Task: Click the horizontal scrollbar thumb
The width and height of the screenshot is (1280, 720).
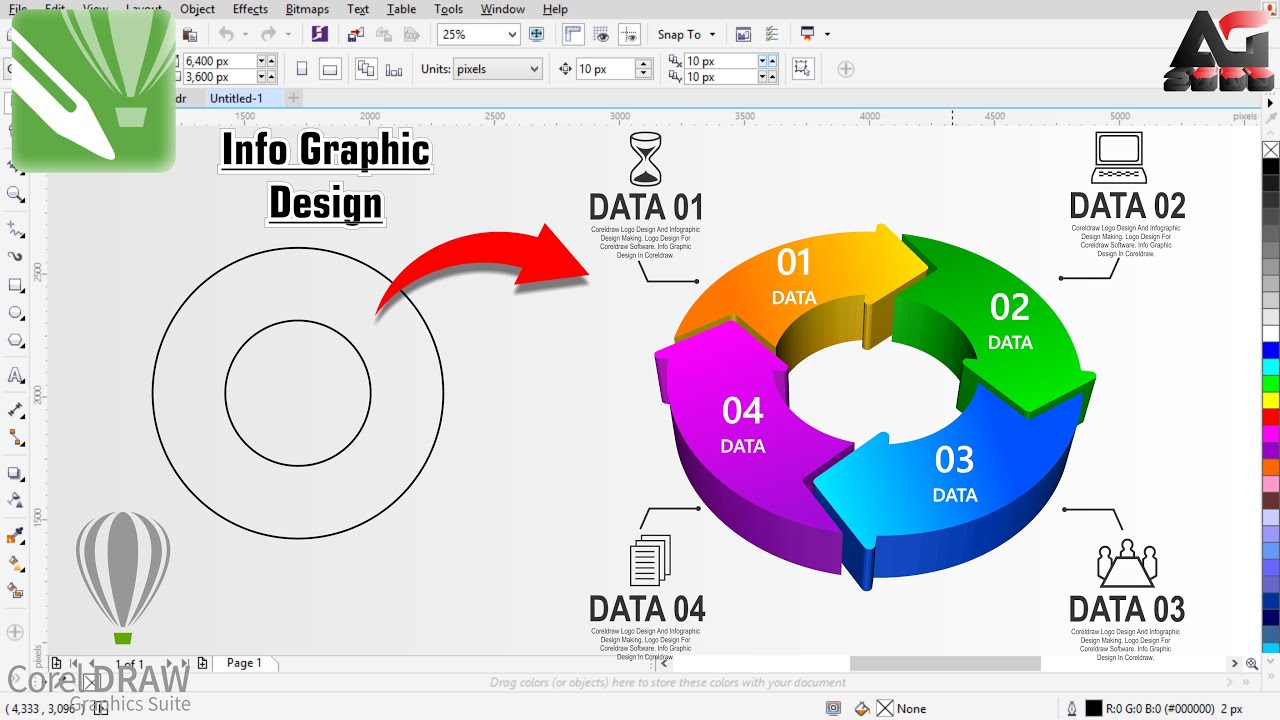Action: [945, 663]
